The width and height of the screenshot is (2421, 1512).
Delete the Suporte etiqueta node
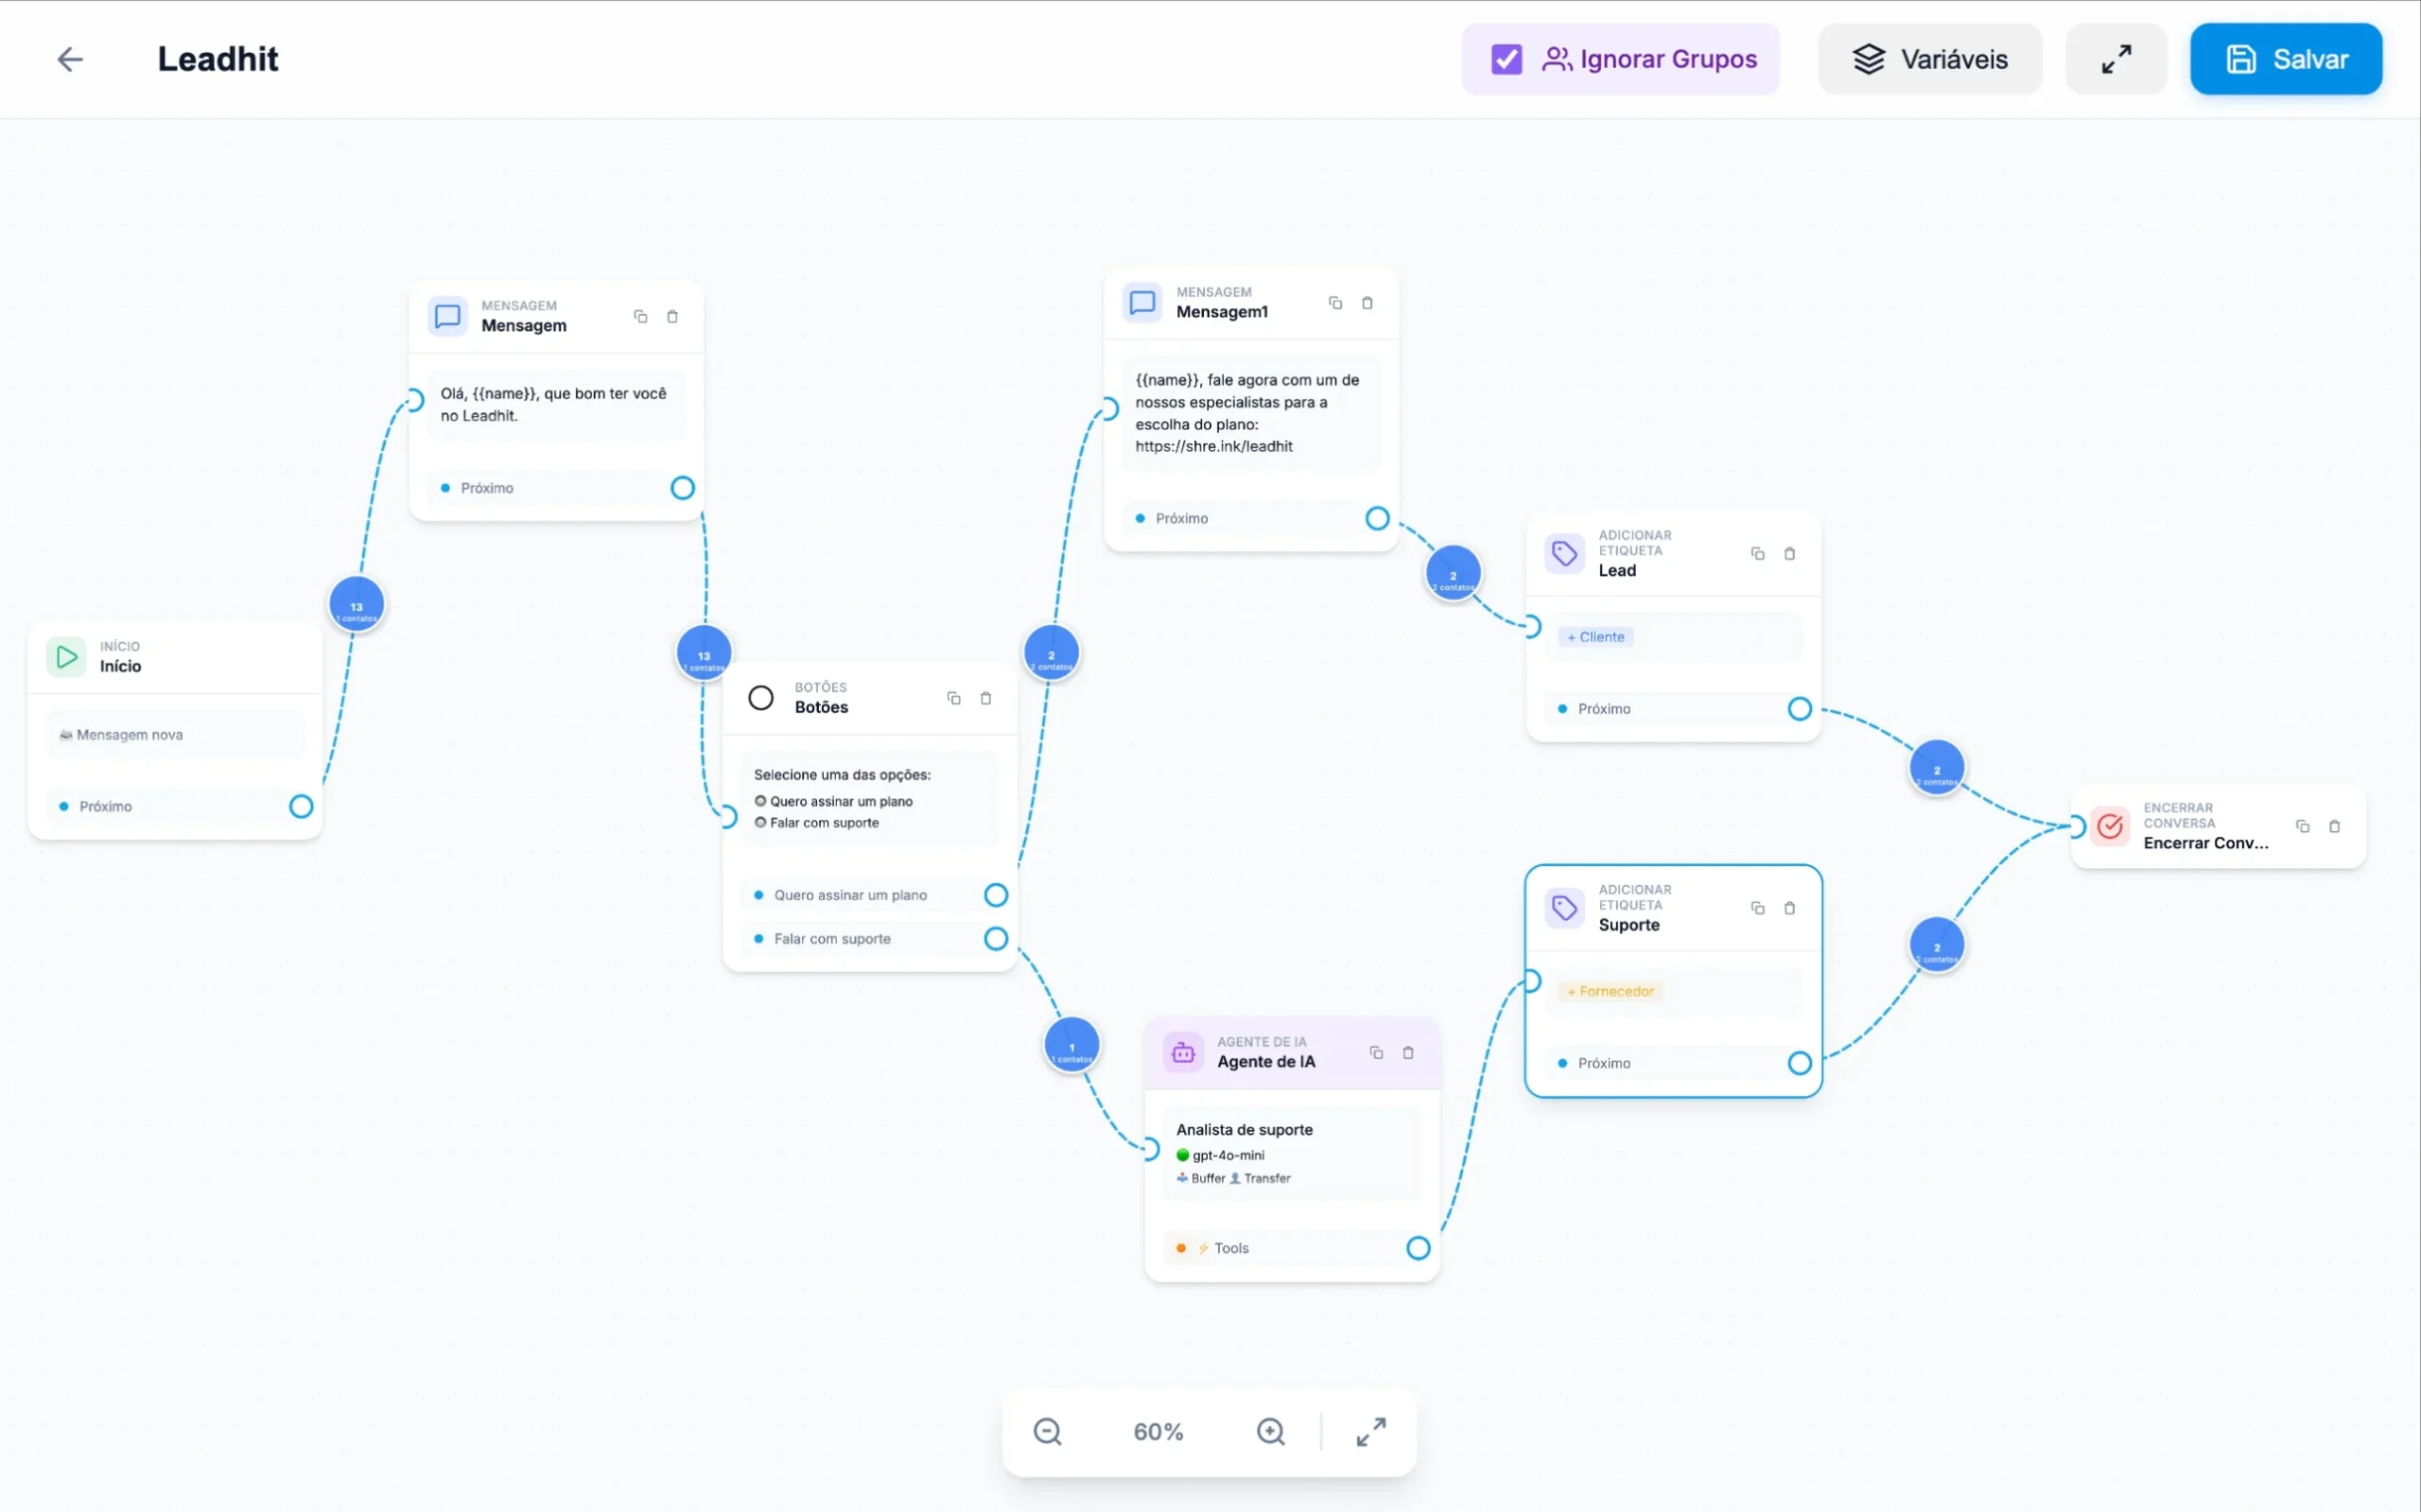pos(1789,909)
